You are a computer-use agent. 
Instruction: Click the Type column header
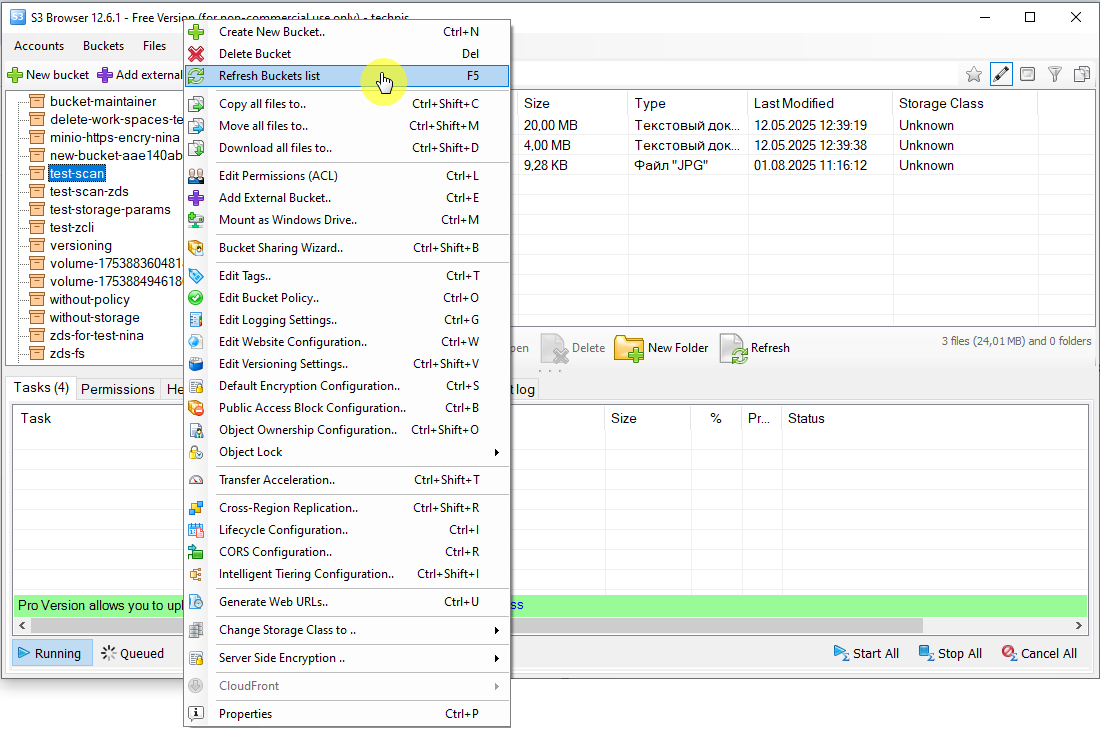688,103
